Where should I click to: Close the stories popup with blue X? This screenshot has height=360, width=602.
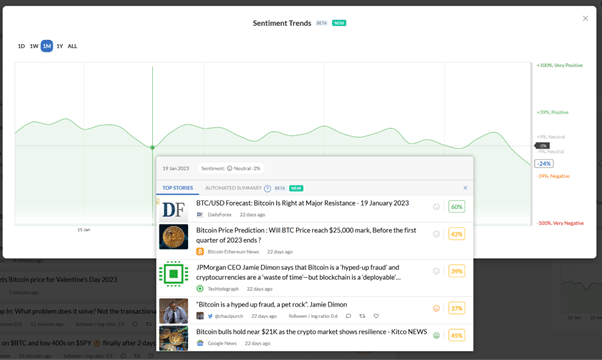(x=465, y=188)
